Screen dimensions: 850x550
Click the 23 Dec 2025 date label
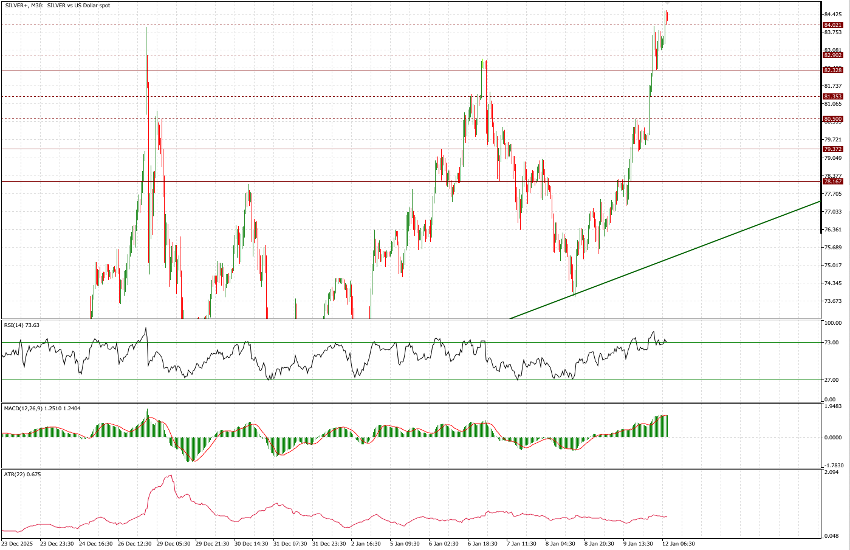(x=18, y=543)
